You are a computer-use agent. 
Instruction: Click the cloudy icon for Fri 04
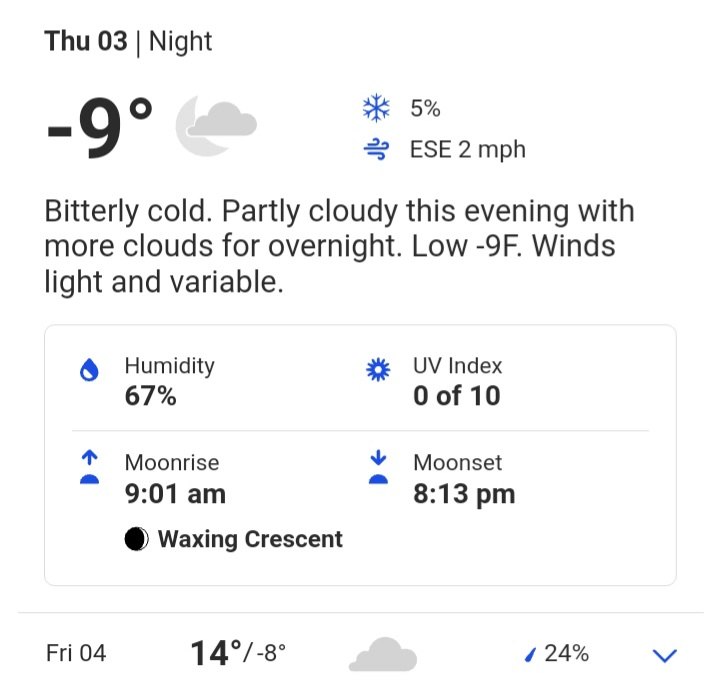[x=383, y=654]
